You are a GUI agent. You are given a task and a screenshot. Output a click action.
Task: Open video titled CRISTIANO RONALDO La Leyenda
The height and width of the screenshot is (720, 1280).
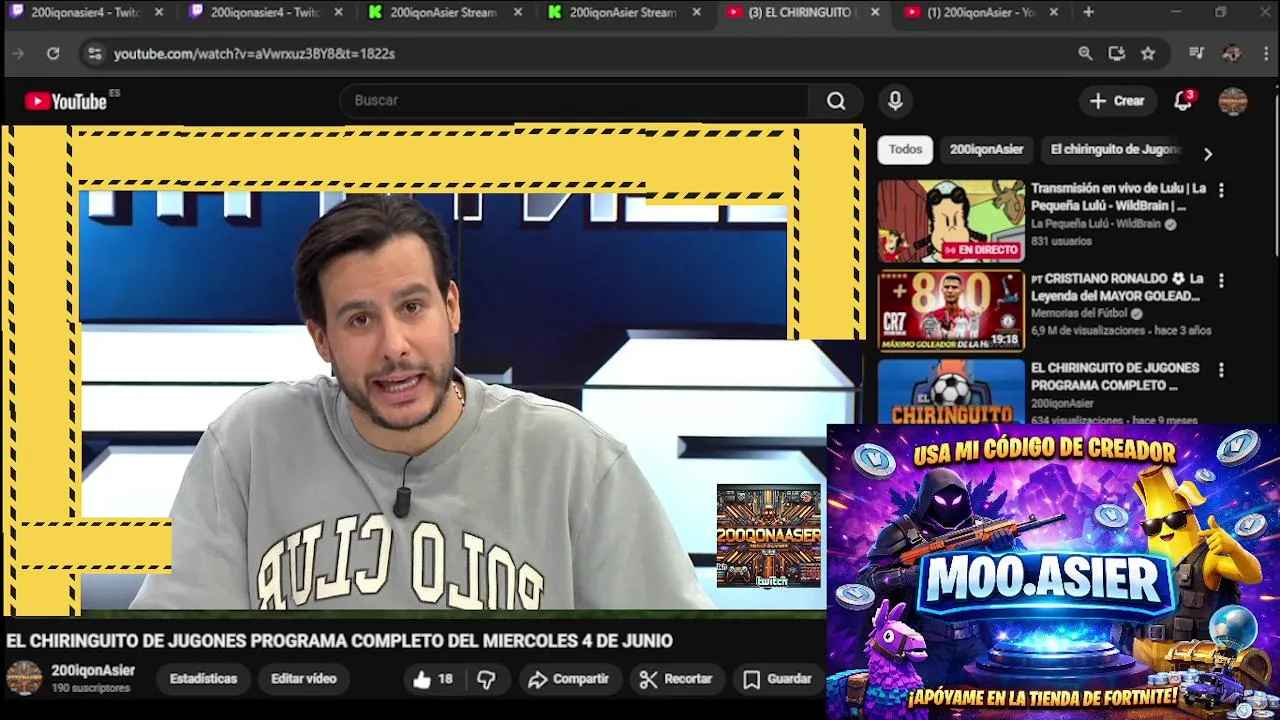click(x=1116, y=287)
